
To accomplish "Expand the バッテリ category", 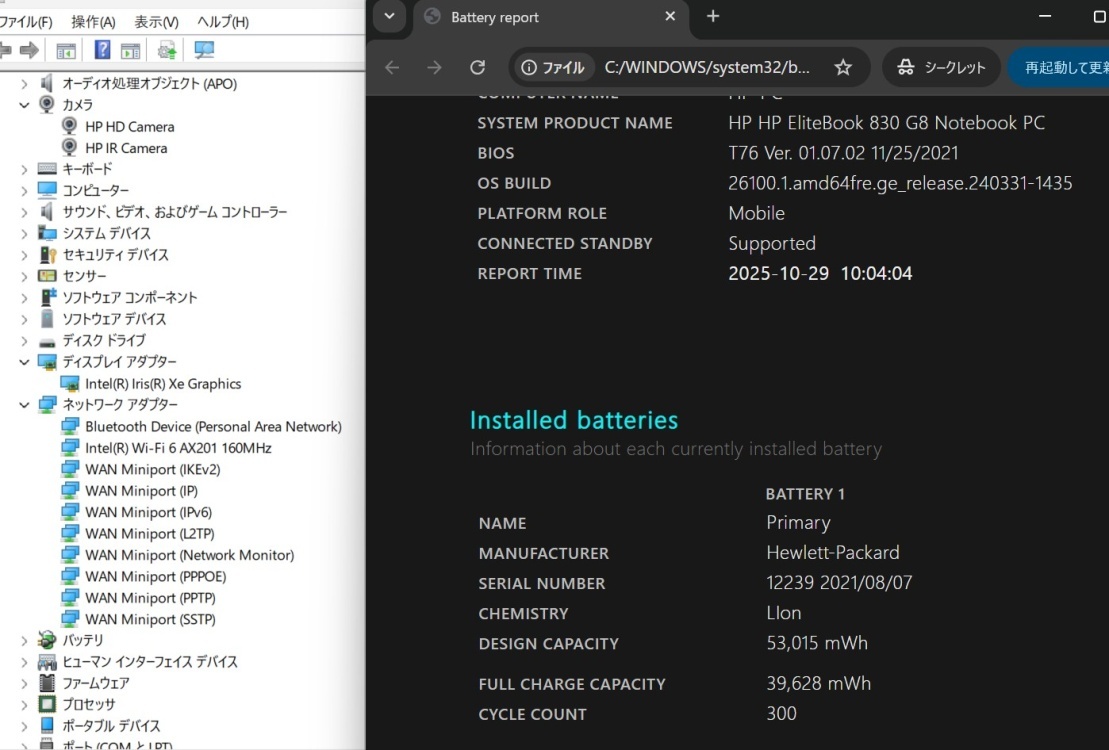I will click(x=24, y=640).
